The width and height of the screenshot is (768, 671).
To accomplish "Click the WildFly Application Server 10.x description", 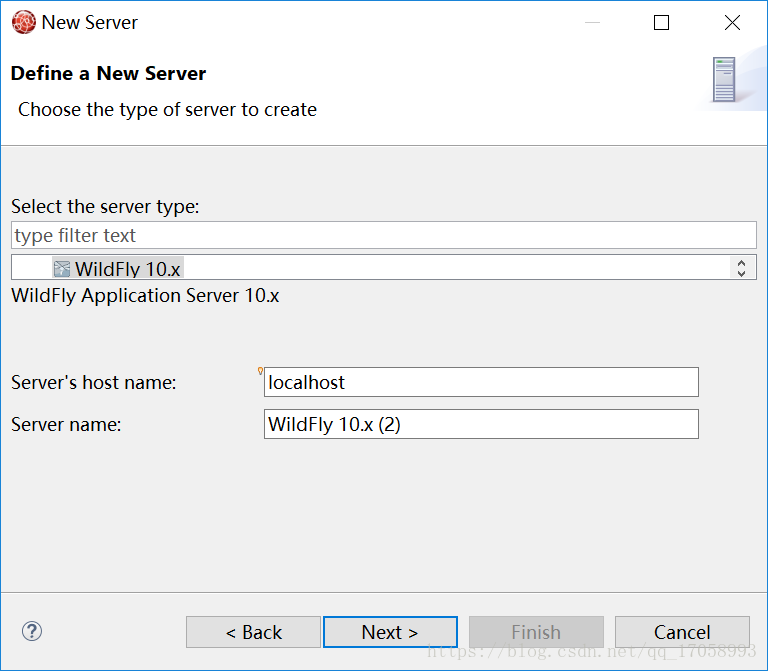I will pyautogui.click(x=145, y=296).
